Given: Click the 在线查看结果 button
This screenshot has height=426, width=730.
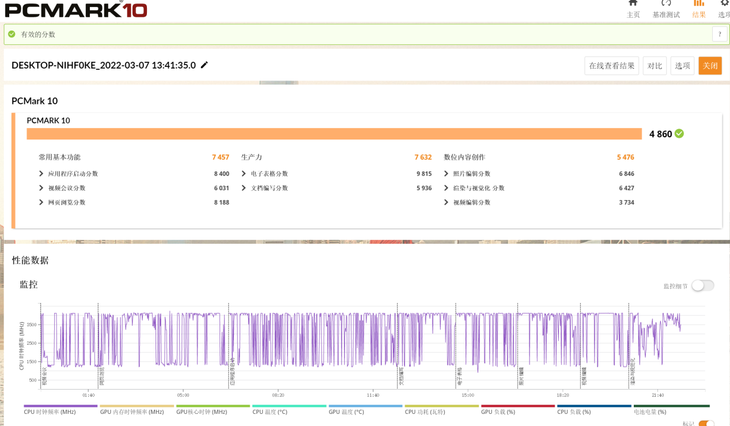Looking at the screenshot, I should click(611, 66).
